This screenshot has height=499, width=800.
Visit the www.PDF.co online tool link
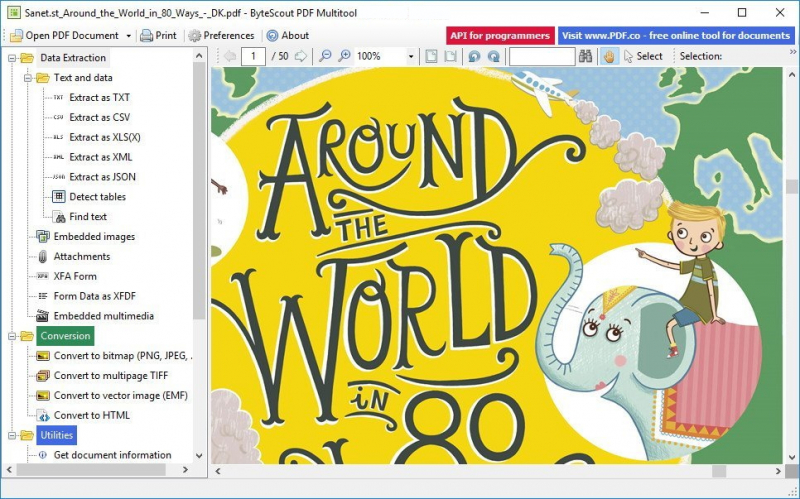click(676, 36)
